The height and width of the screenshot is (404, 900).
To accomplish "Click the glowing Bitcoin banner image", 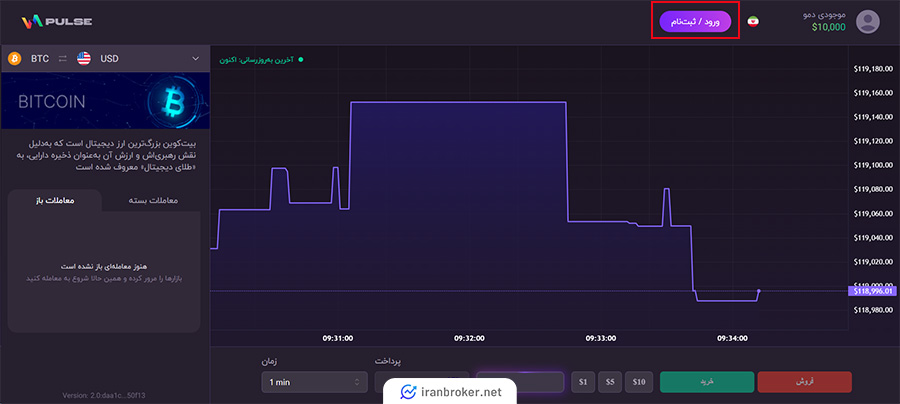I will [x=102, y=101].
